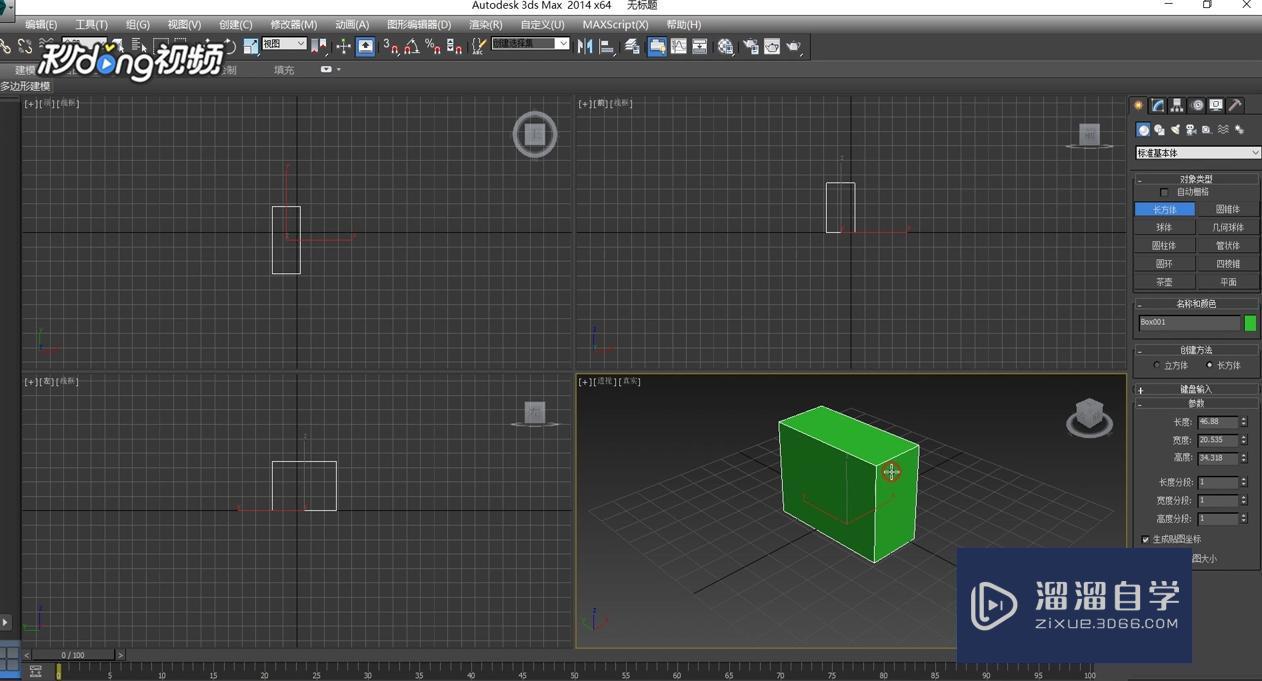Toggle off 生成贴图坐标 checkbox
The height and width of the screenshot is (681, 1262).
pos(1146,539)
